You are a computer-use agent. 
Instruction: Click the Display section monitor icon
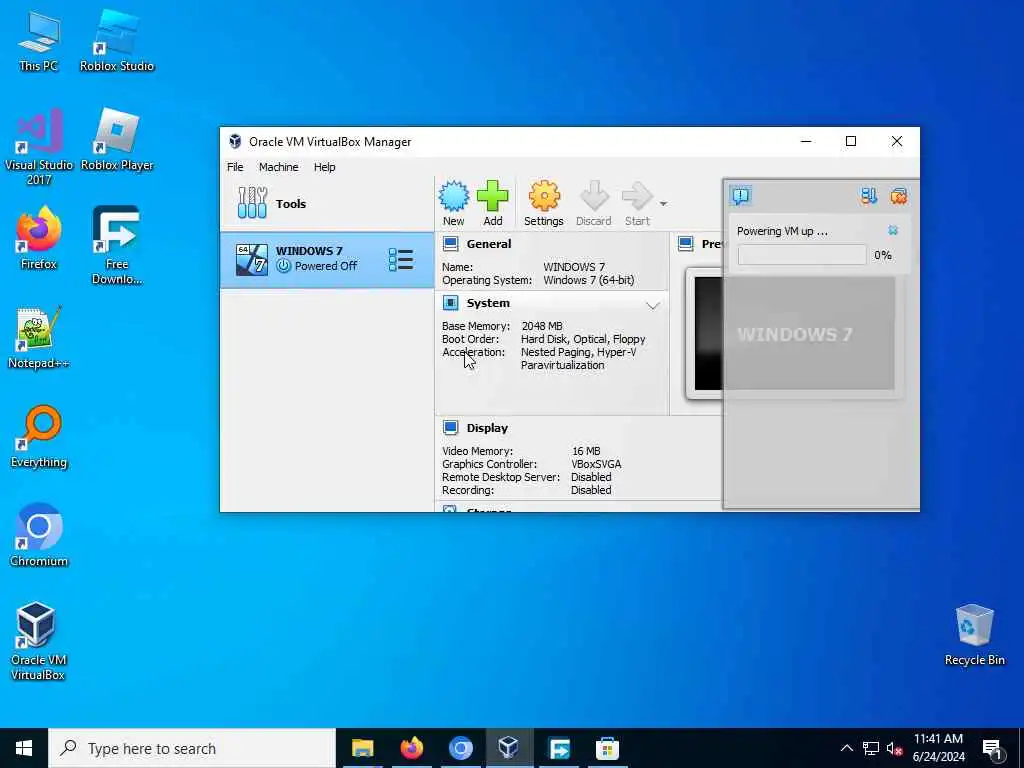tap(451, 428)
